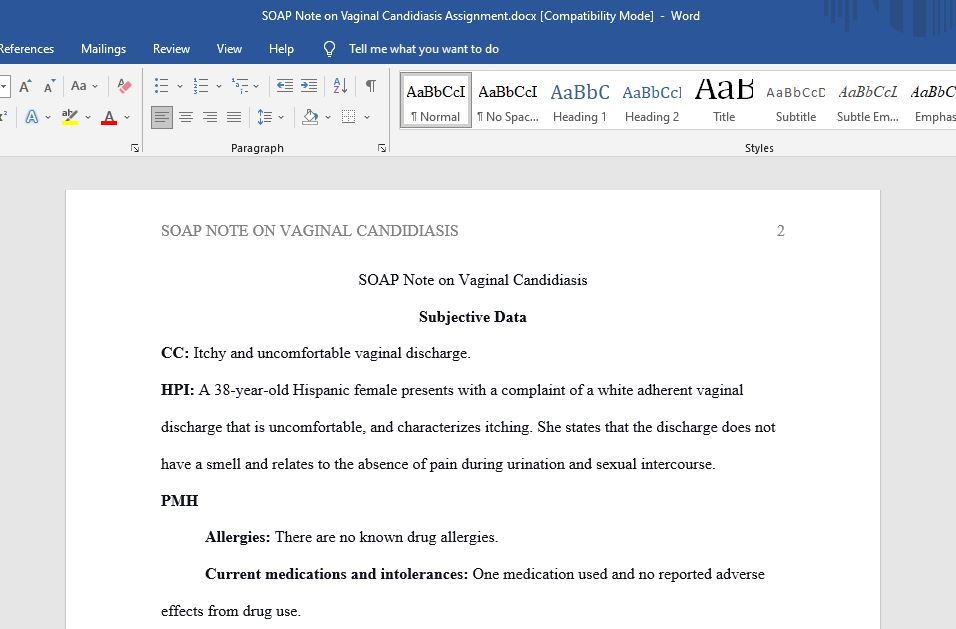The width and height of the screenshot is (956, 629).
Task: Click the Tell Me lightbulb icon
Action: point(329,49)
